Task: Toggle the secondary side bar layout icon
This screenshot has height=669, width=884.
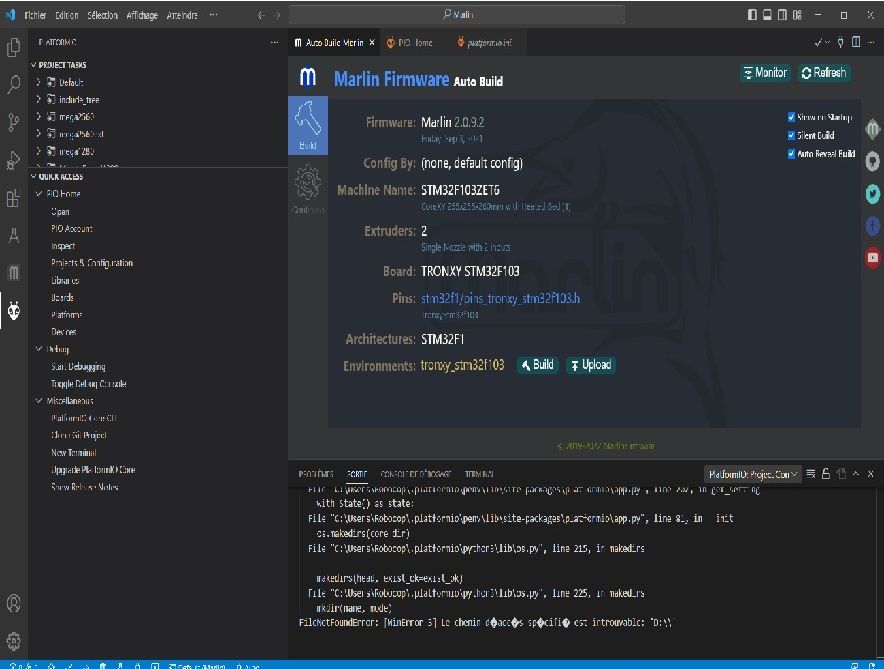Action: (x=783, y=15)
